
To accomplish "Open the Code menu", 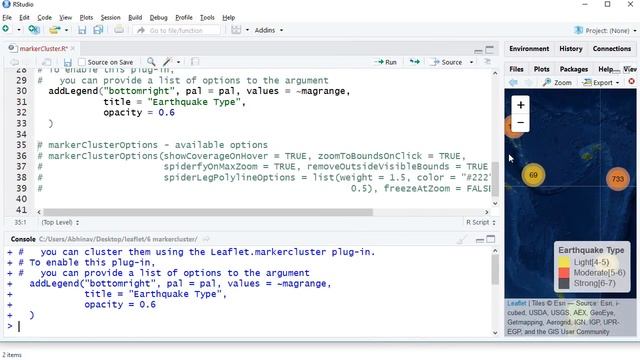I will (44, 18).
